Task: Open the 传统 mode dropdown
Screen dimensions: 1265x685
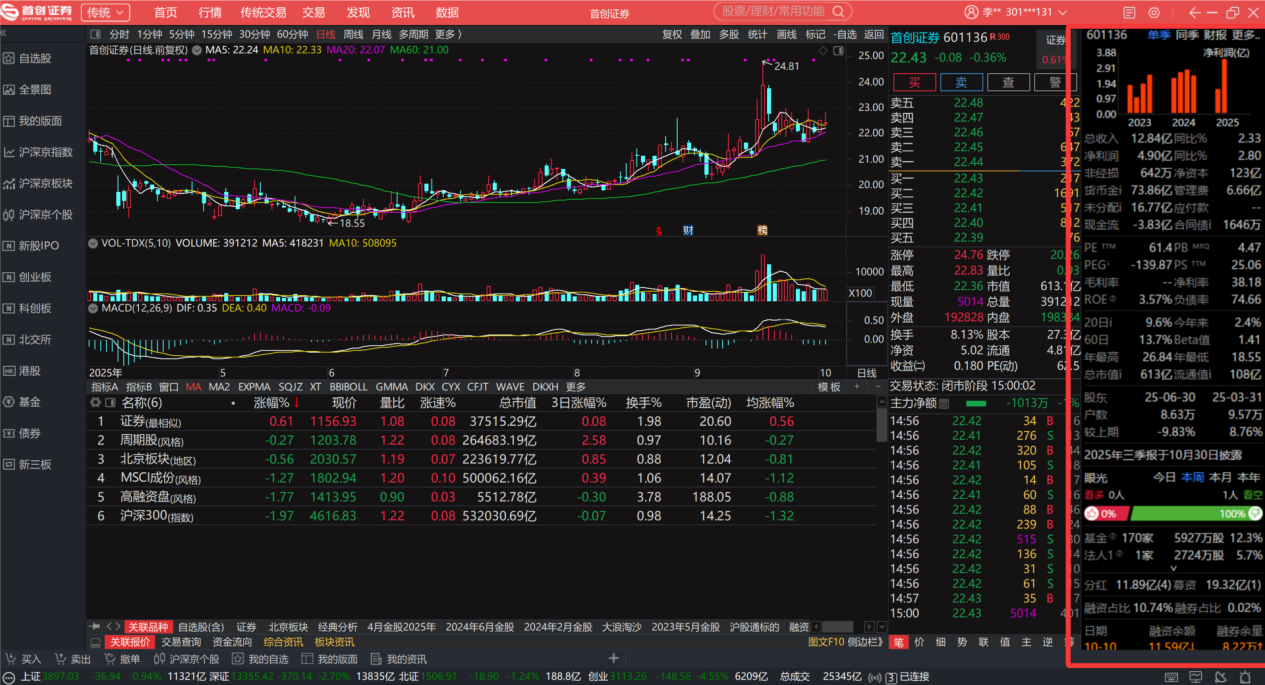Action: pos(106,12)
